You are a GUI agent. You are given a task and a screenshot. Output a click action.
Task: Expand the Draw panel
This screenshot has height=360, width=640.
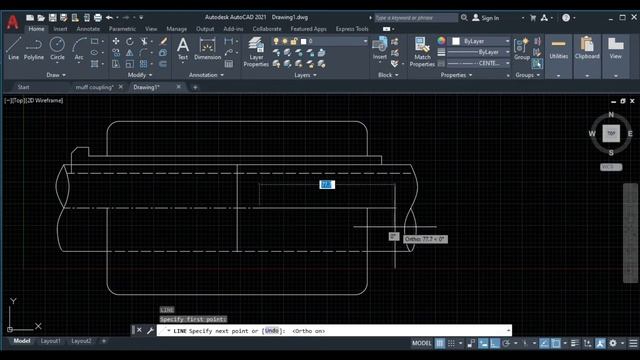(x=56, y=75)
